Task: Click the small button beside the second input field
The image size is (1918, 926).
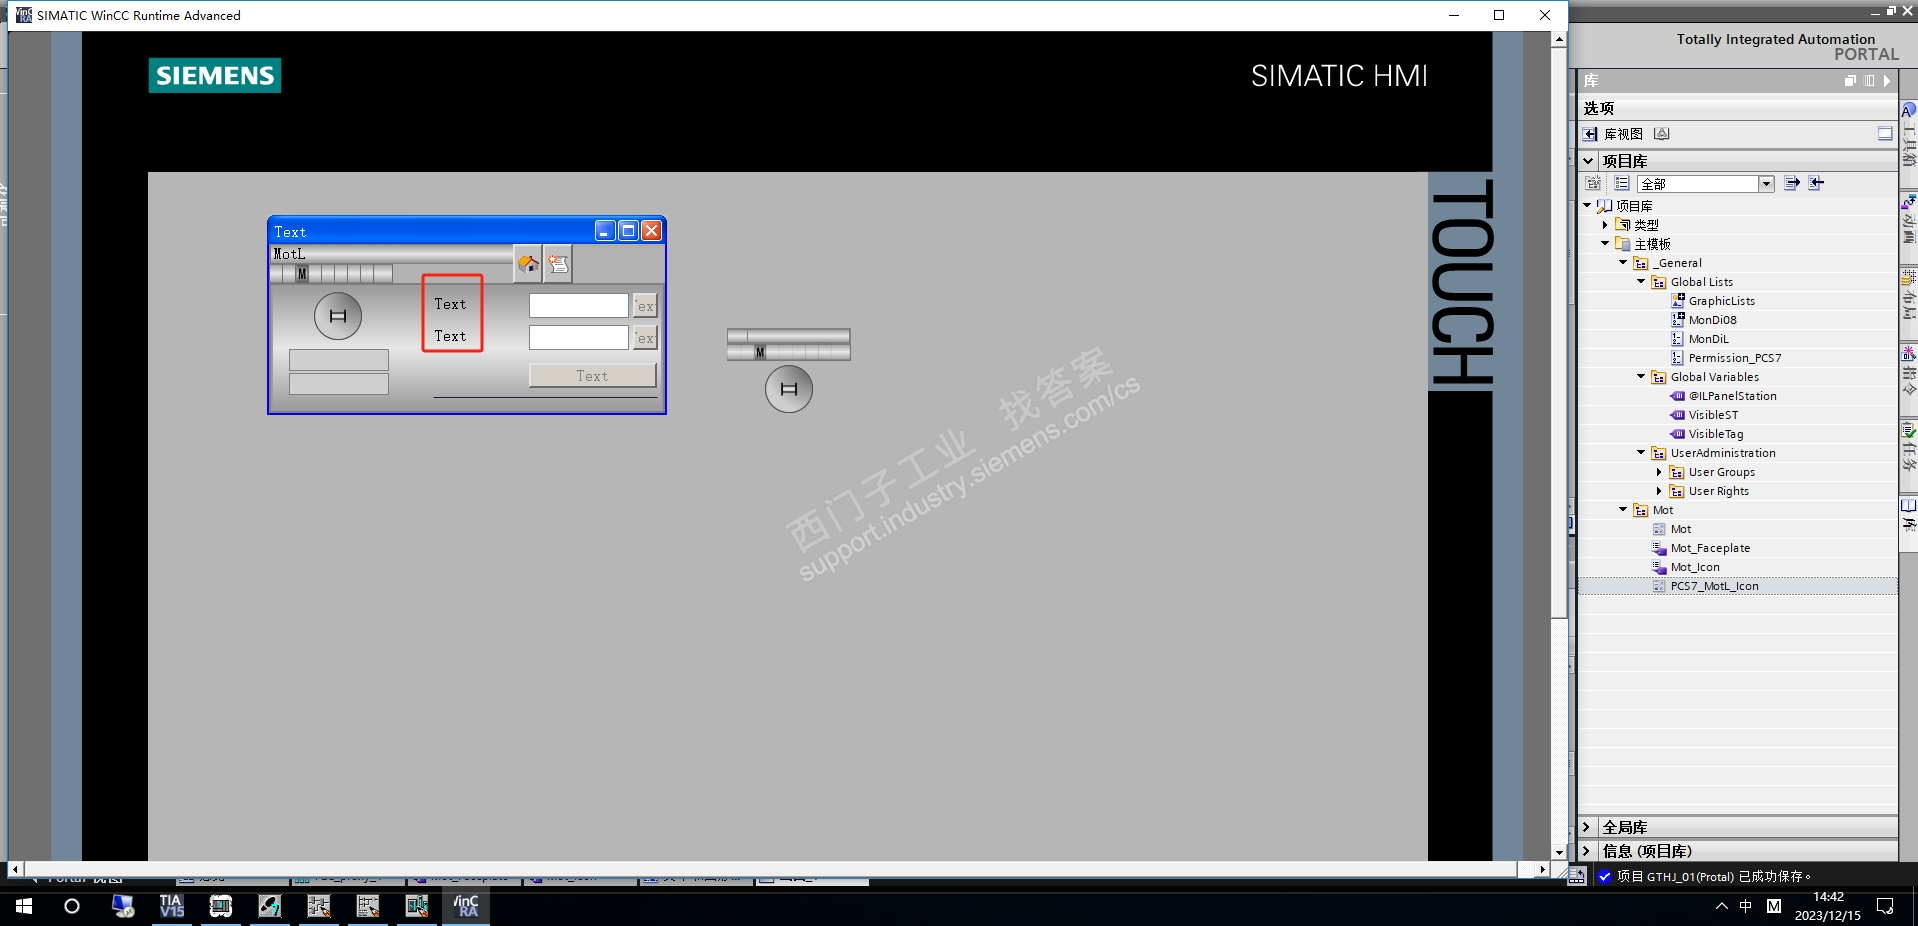Action: pos(646,338)
